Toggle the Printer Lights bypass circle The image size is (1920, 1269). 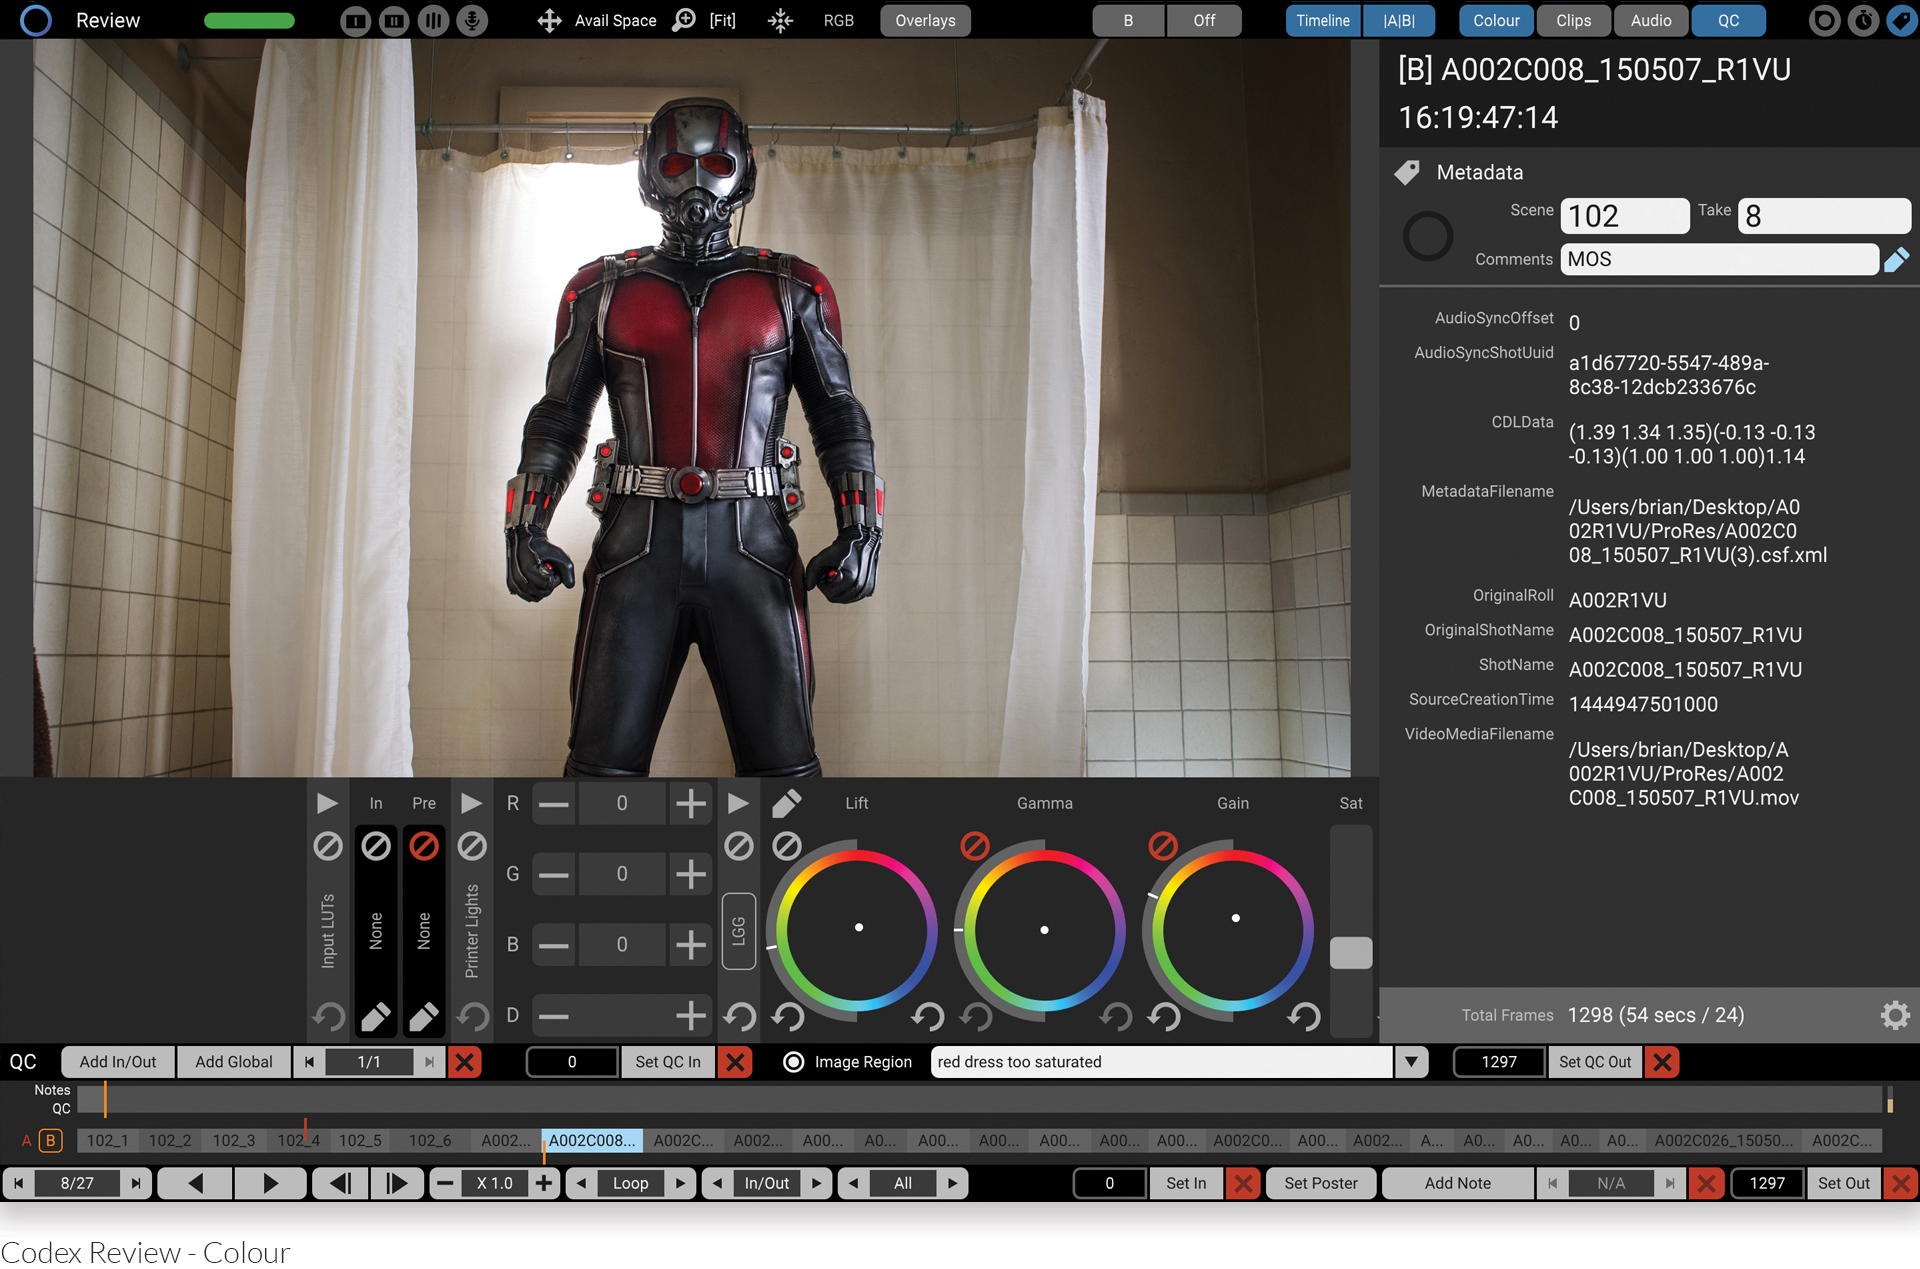coord(472,846)
